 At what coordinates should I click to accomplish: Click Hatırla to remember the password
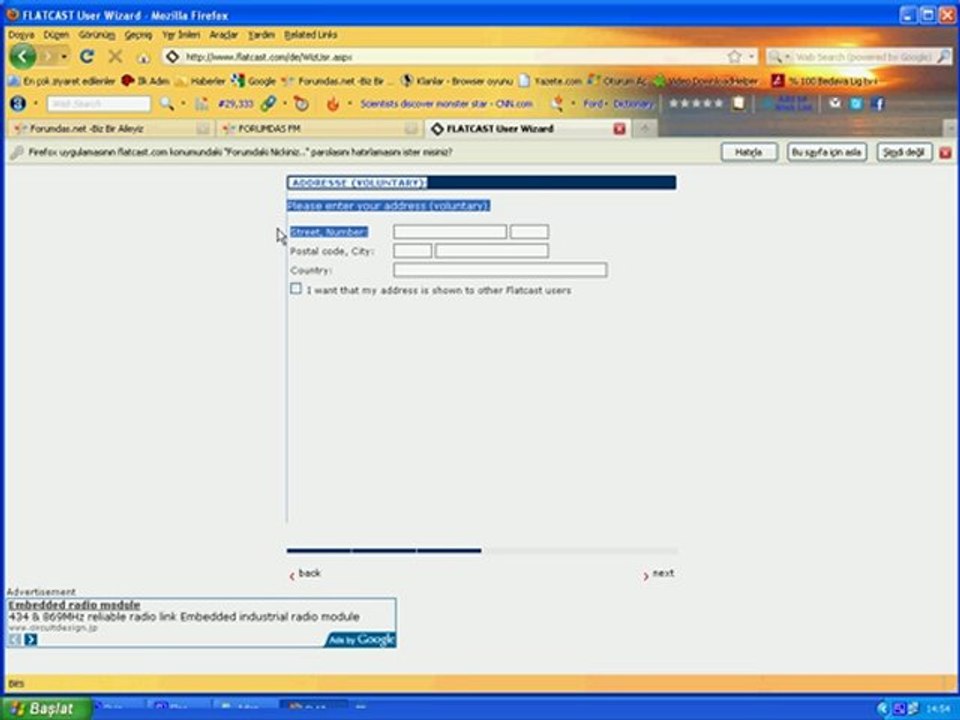(x=749, y=152)
